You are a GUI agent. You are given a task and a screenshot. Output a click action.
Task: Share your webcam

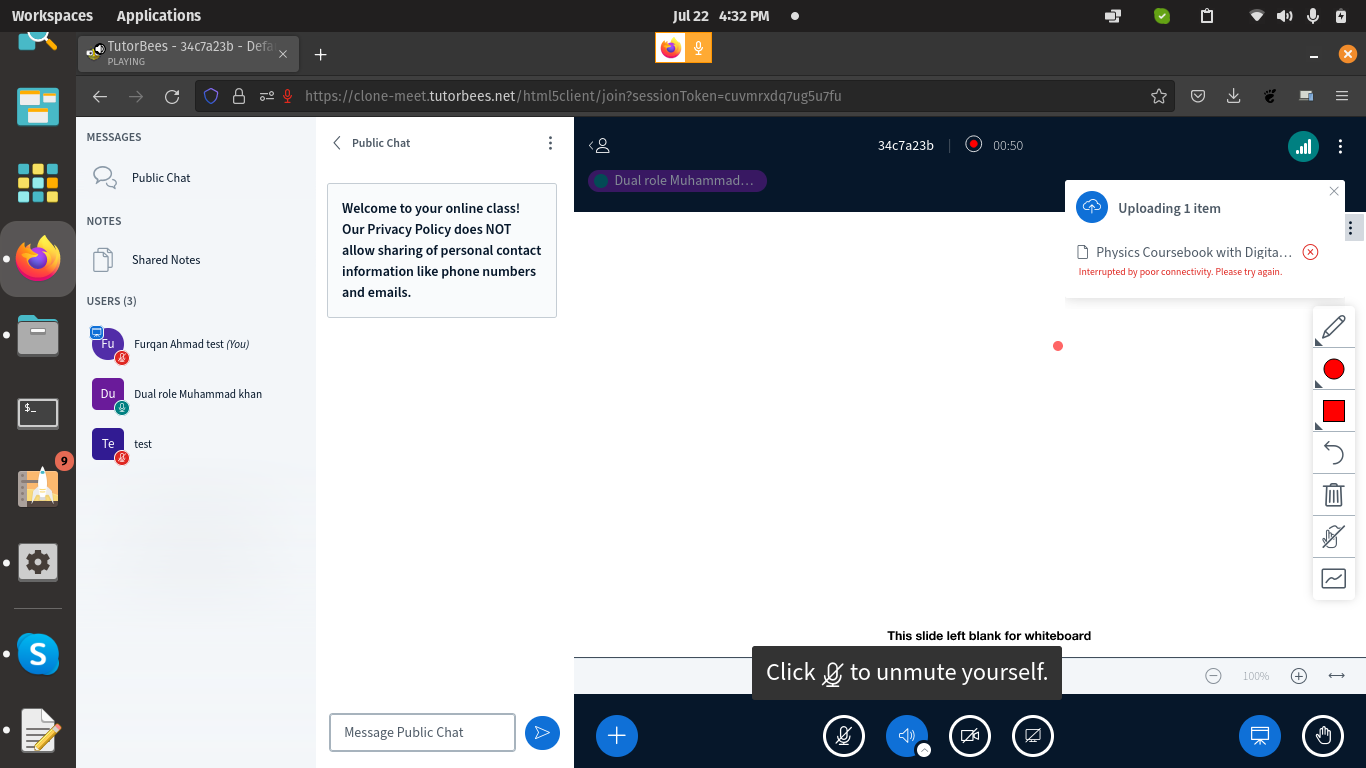pyautogui.click(x=969, y=735)
